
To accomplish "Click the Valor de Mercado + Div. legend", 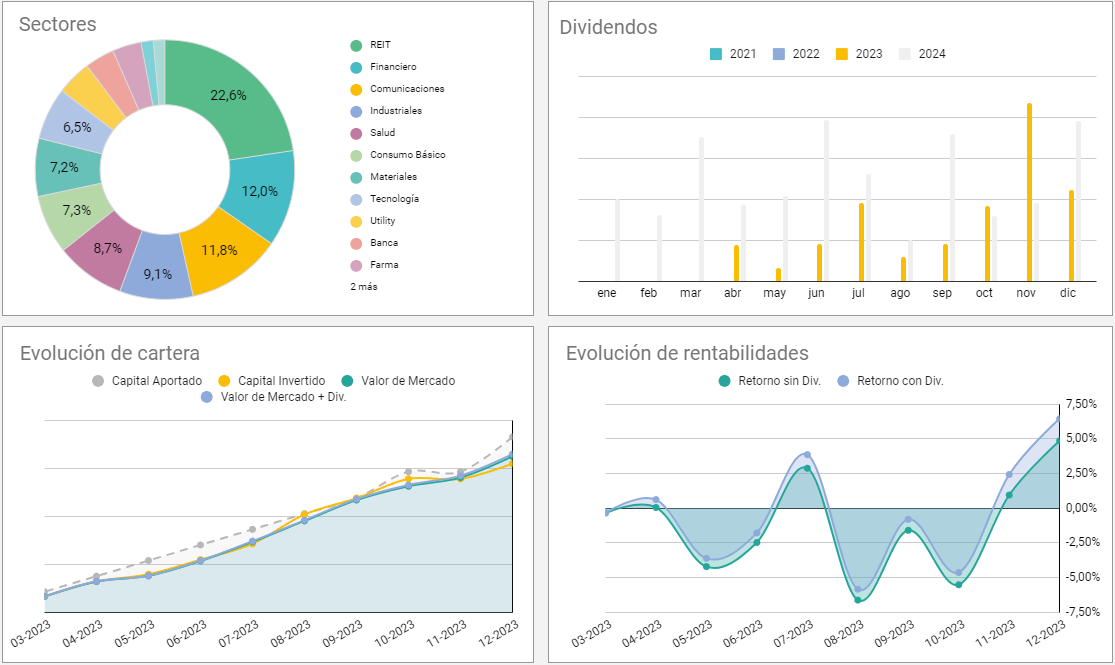I will 279,397.
